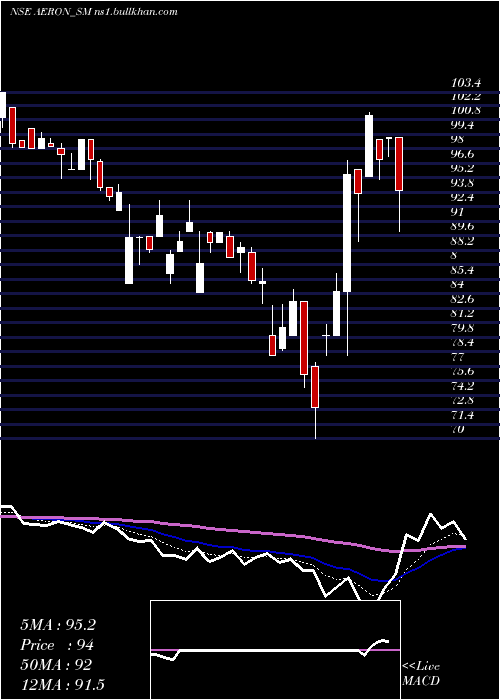This screenshot has height=700, width=500.
Task: Click the Live MACD label
Action: point(421,673)
